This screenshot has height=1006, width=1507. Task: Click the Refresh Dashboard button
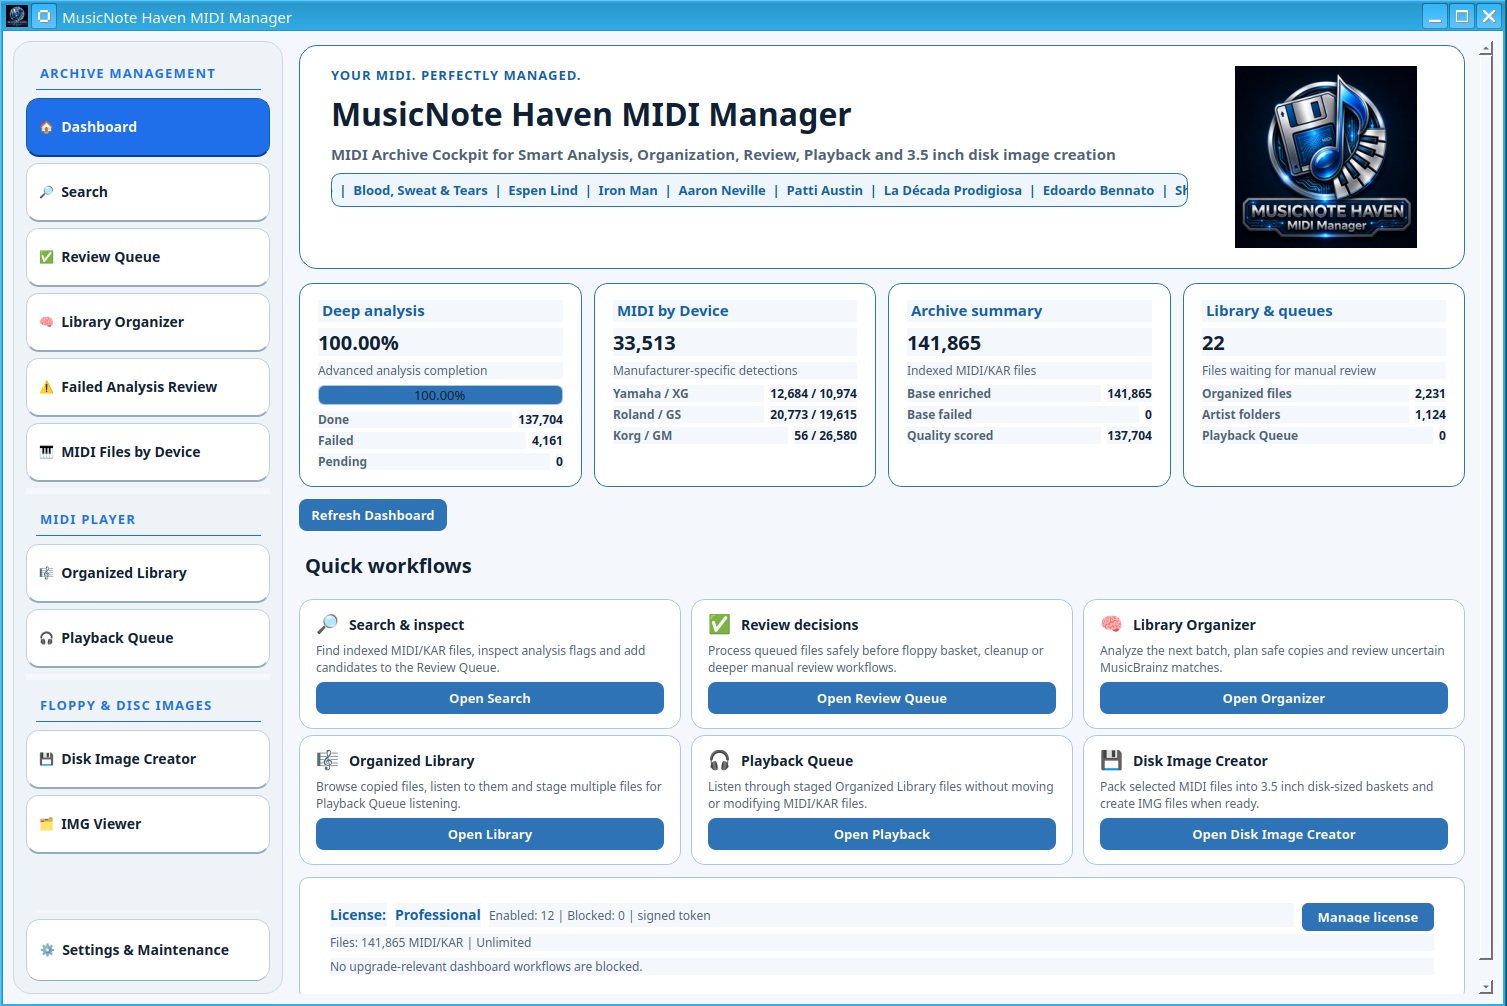click(373, 515)
